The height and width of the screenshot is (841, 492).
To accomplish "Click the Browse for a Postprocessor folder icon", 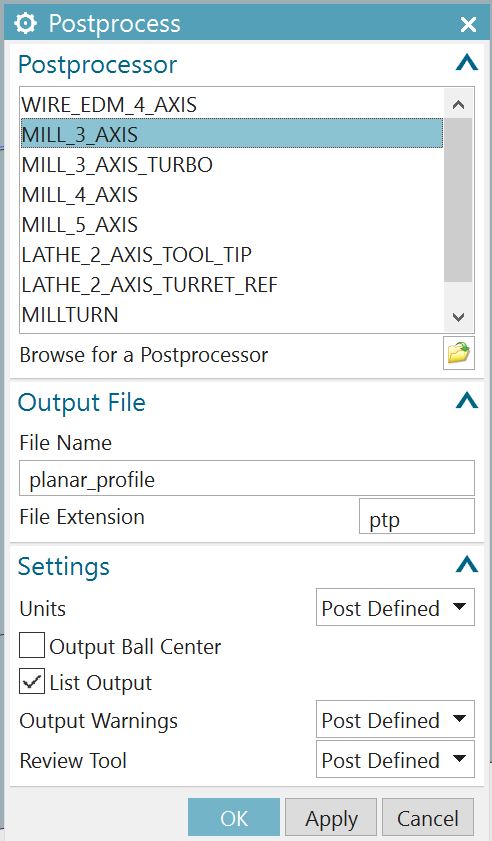I will 459,353.
